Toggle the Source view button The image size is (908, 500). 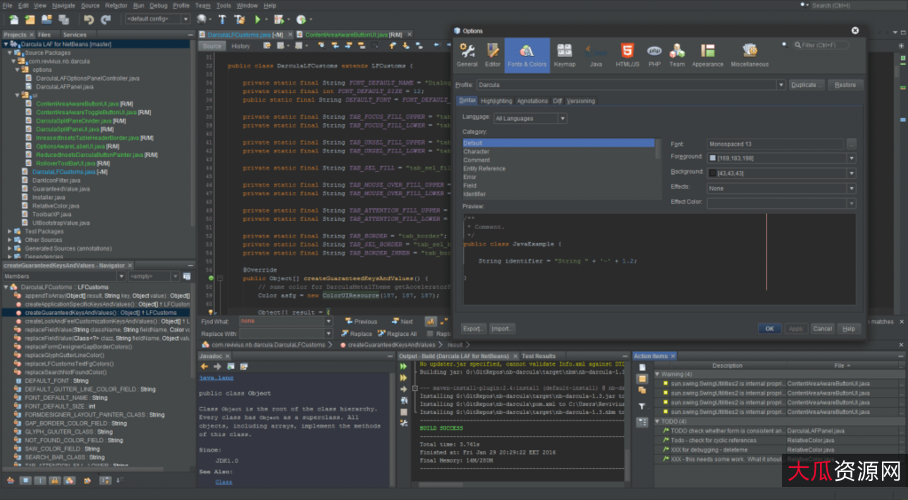[x=211, y=46]
